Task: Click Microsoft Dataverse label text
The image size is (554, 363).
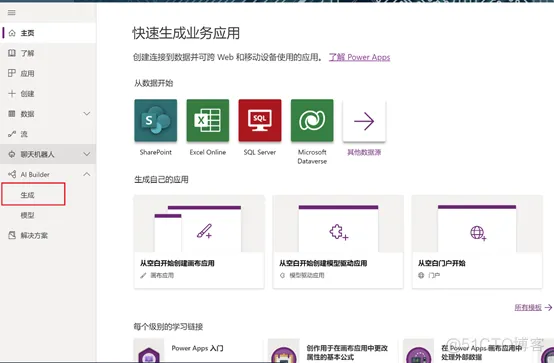Action: click(312, 157)
